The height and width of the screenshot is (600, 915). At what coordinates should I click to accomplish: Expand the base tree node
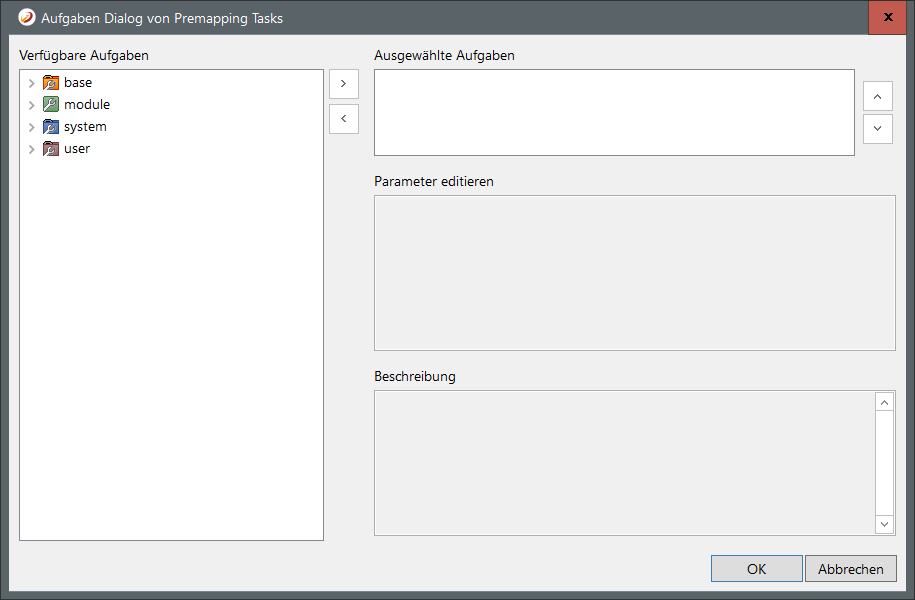click(31, 83)
